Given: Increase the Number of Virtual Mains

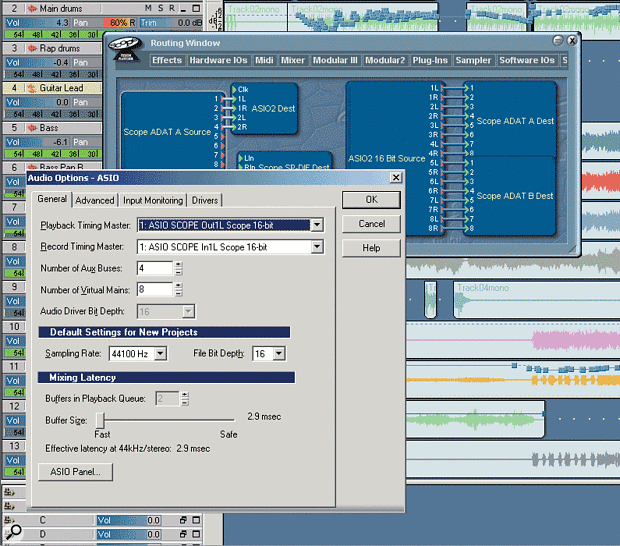Looking at the screenshot, I should click(x=179, y=286).
